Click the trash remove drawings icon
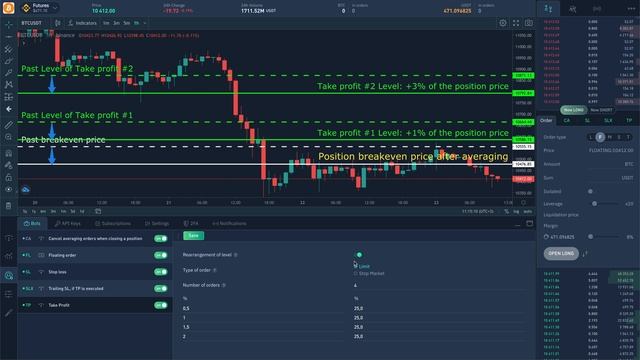This screenshot has height=360, width=640. [9, 205]
